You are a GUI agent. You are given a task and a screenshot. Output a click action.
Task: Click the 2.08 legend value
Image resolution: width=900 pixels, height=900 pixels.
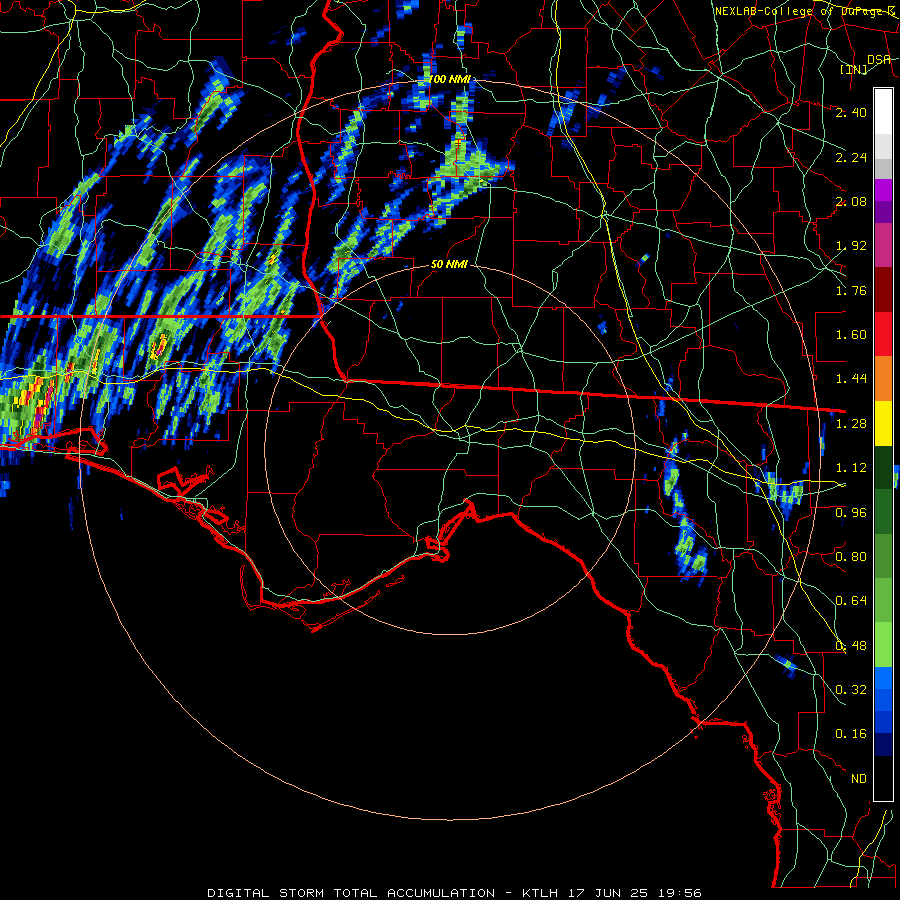[851, 201]
